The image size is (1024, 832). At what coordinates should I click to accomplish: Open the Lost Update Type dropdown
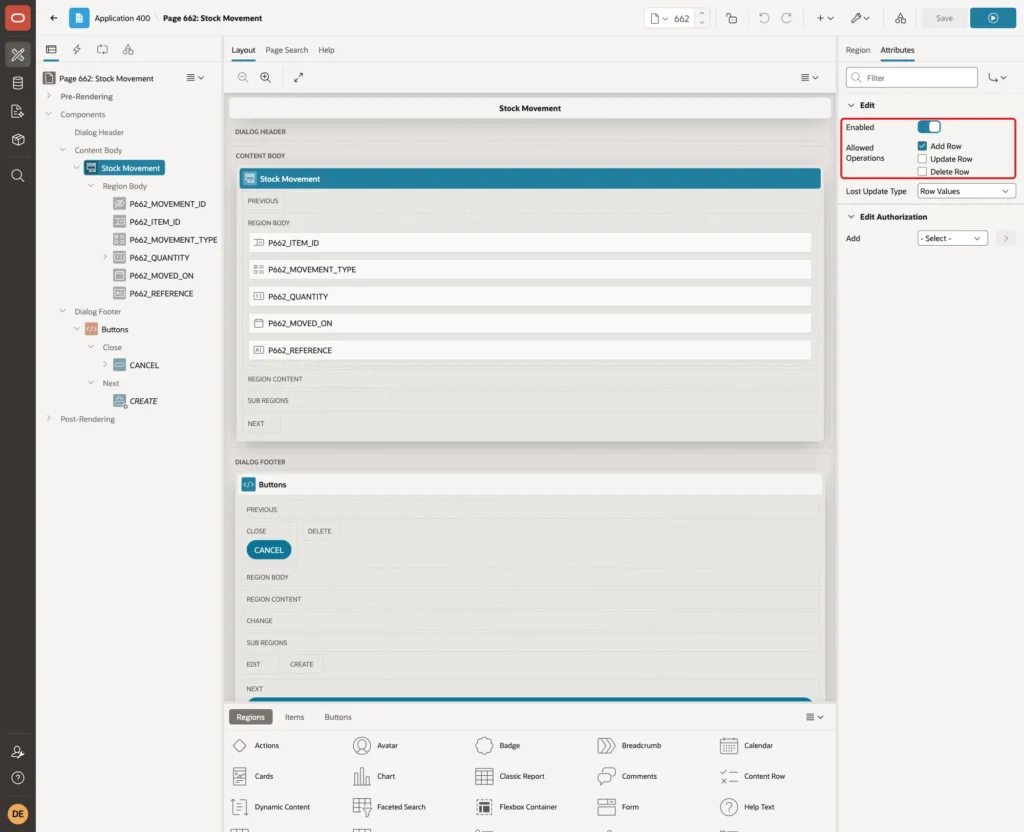(x=966, y=191)
